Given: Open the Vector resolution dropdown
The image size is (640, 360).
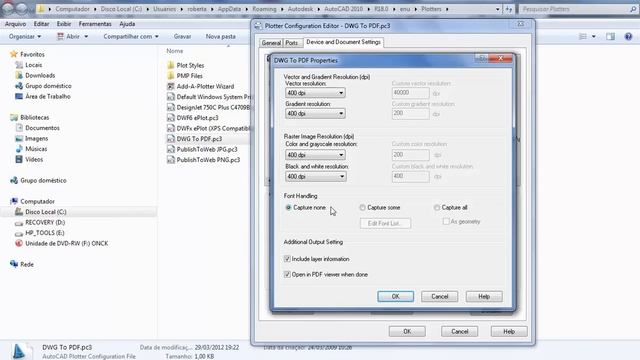Looking at the screenshot, I should click(315, 93).
